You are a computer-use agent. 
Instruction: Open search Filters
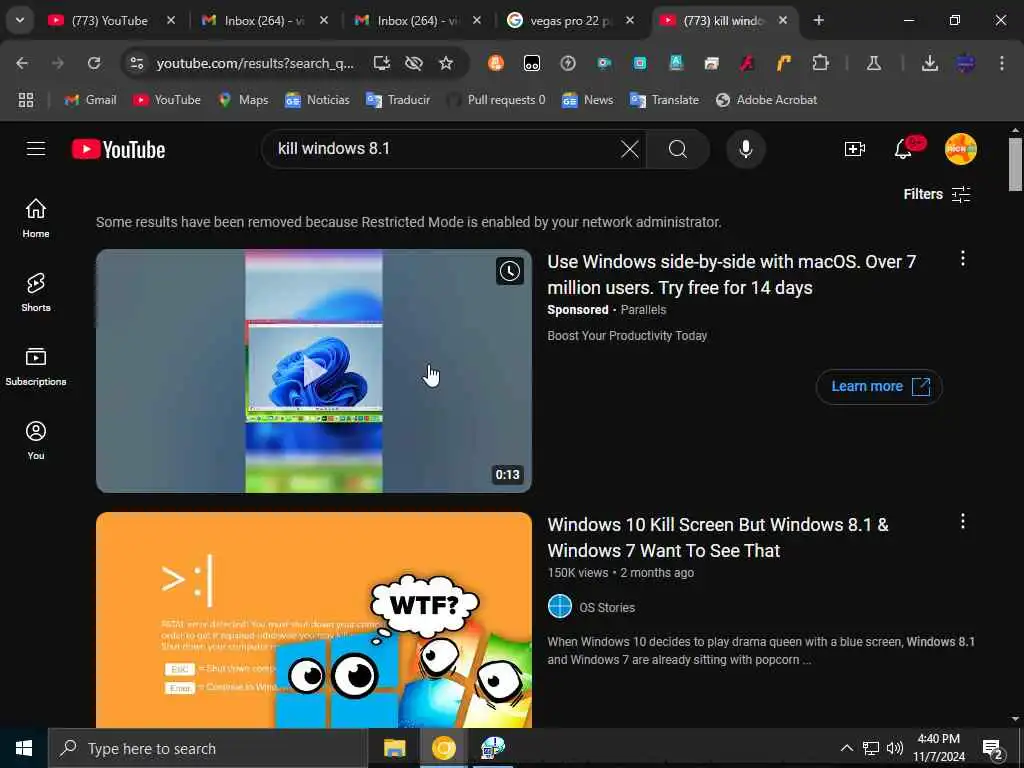click(x=937, y=194)
